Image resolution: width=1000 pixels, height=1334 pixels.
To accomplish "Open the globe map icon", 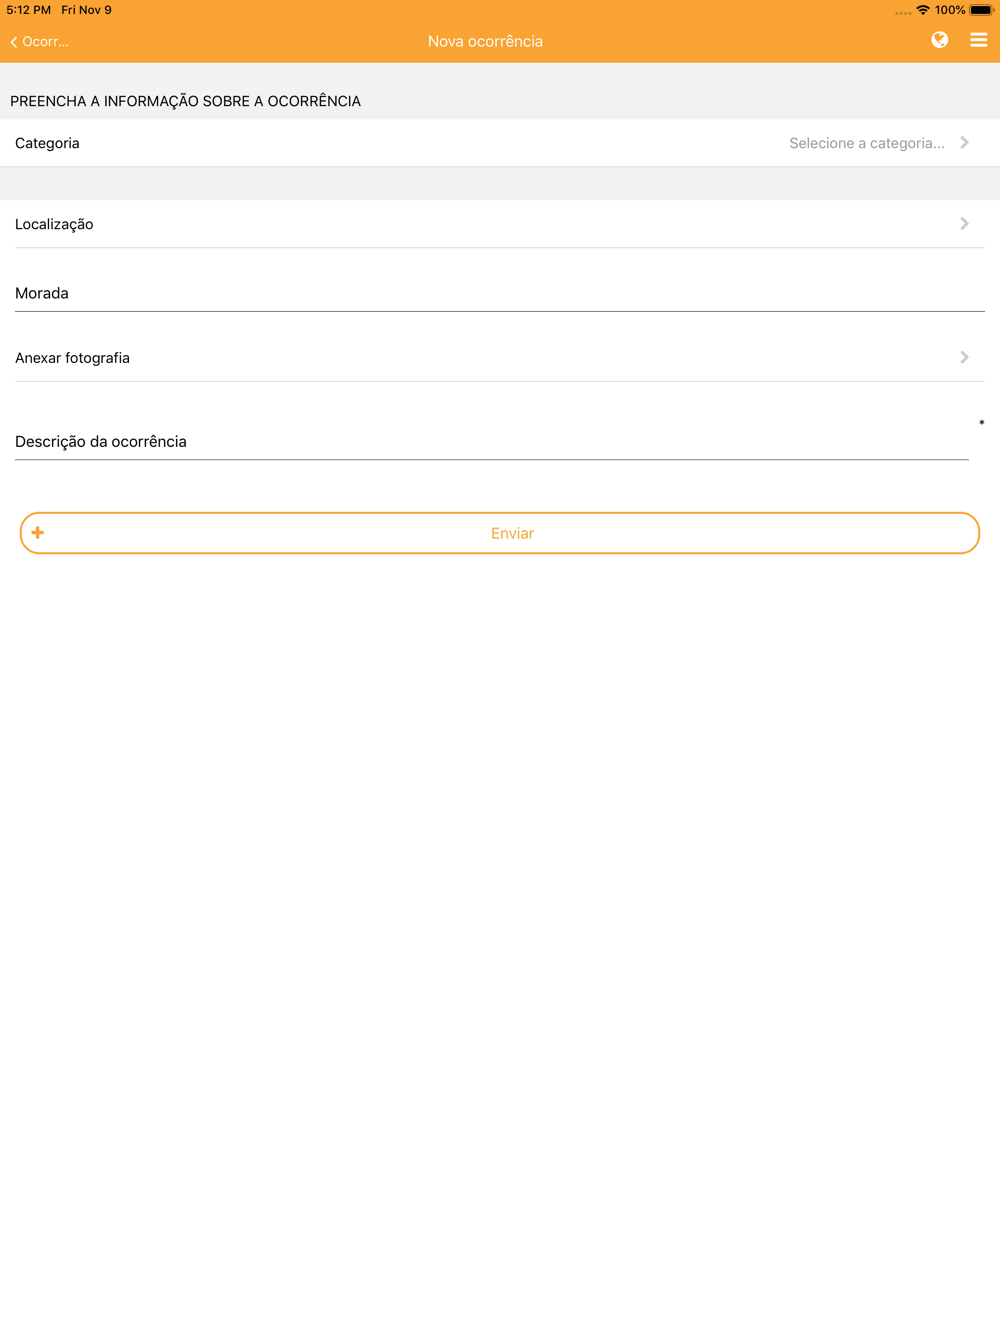I will (x=939, y=40).
